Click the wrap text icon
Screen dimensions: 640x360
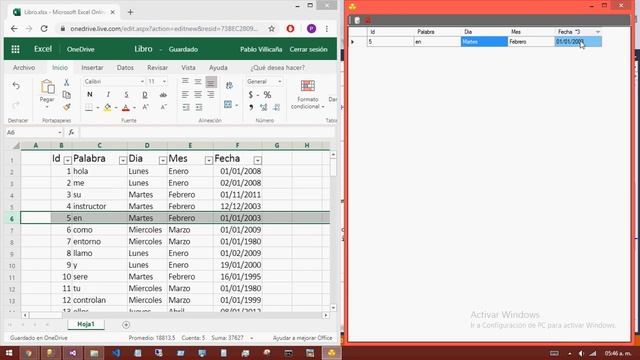(x=229, y=85)
